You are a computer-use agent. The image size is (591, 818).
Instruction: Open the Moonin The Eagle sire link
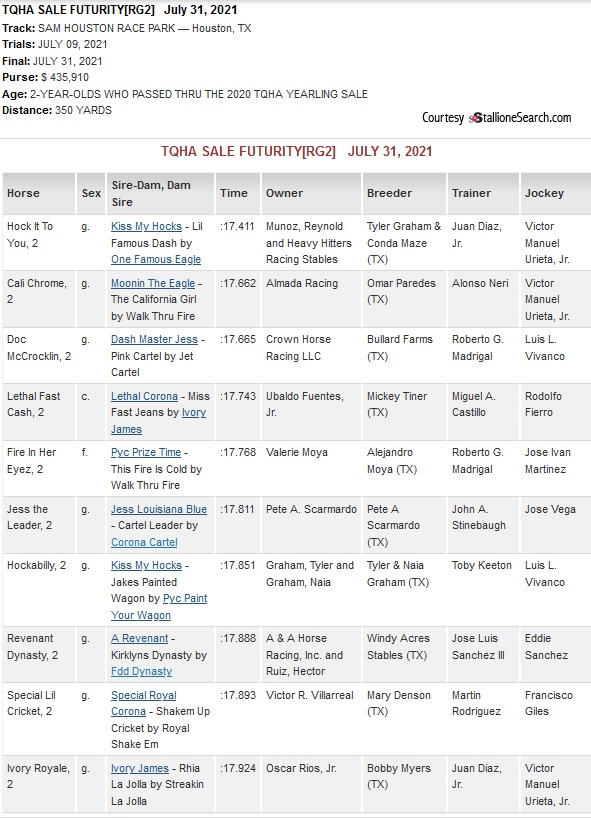[153, 283]
